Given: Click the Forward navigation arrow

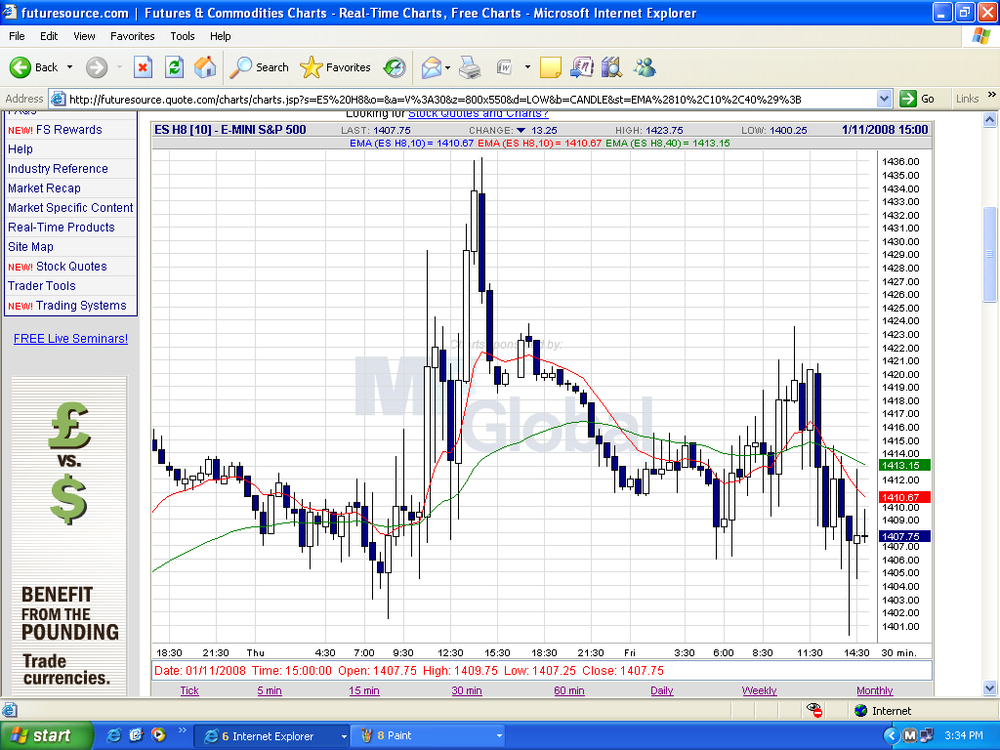Looking at the screenshot, I should [96, 67].
